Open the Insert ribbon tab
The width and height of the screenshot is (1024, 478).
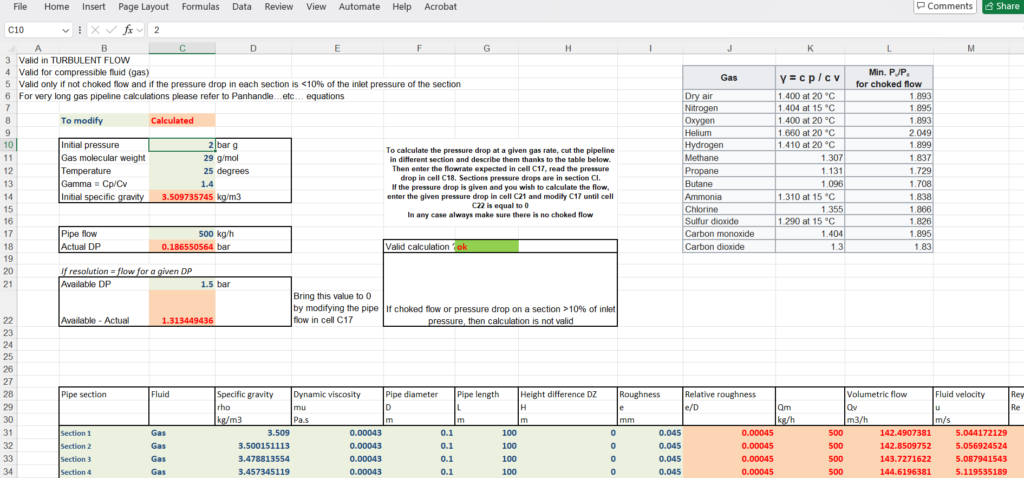(94, 7)
